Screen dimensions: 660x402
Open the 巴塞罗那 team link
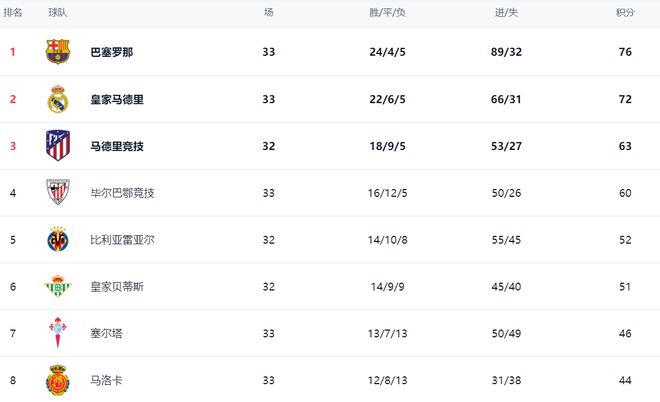tap(111, 52)
